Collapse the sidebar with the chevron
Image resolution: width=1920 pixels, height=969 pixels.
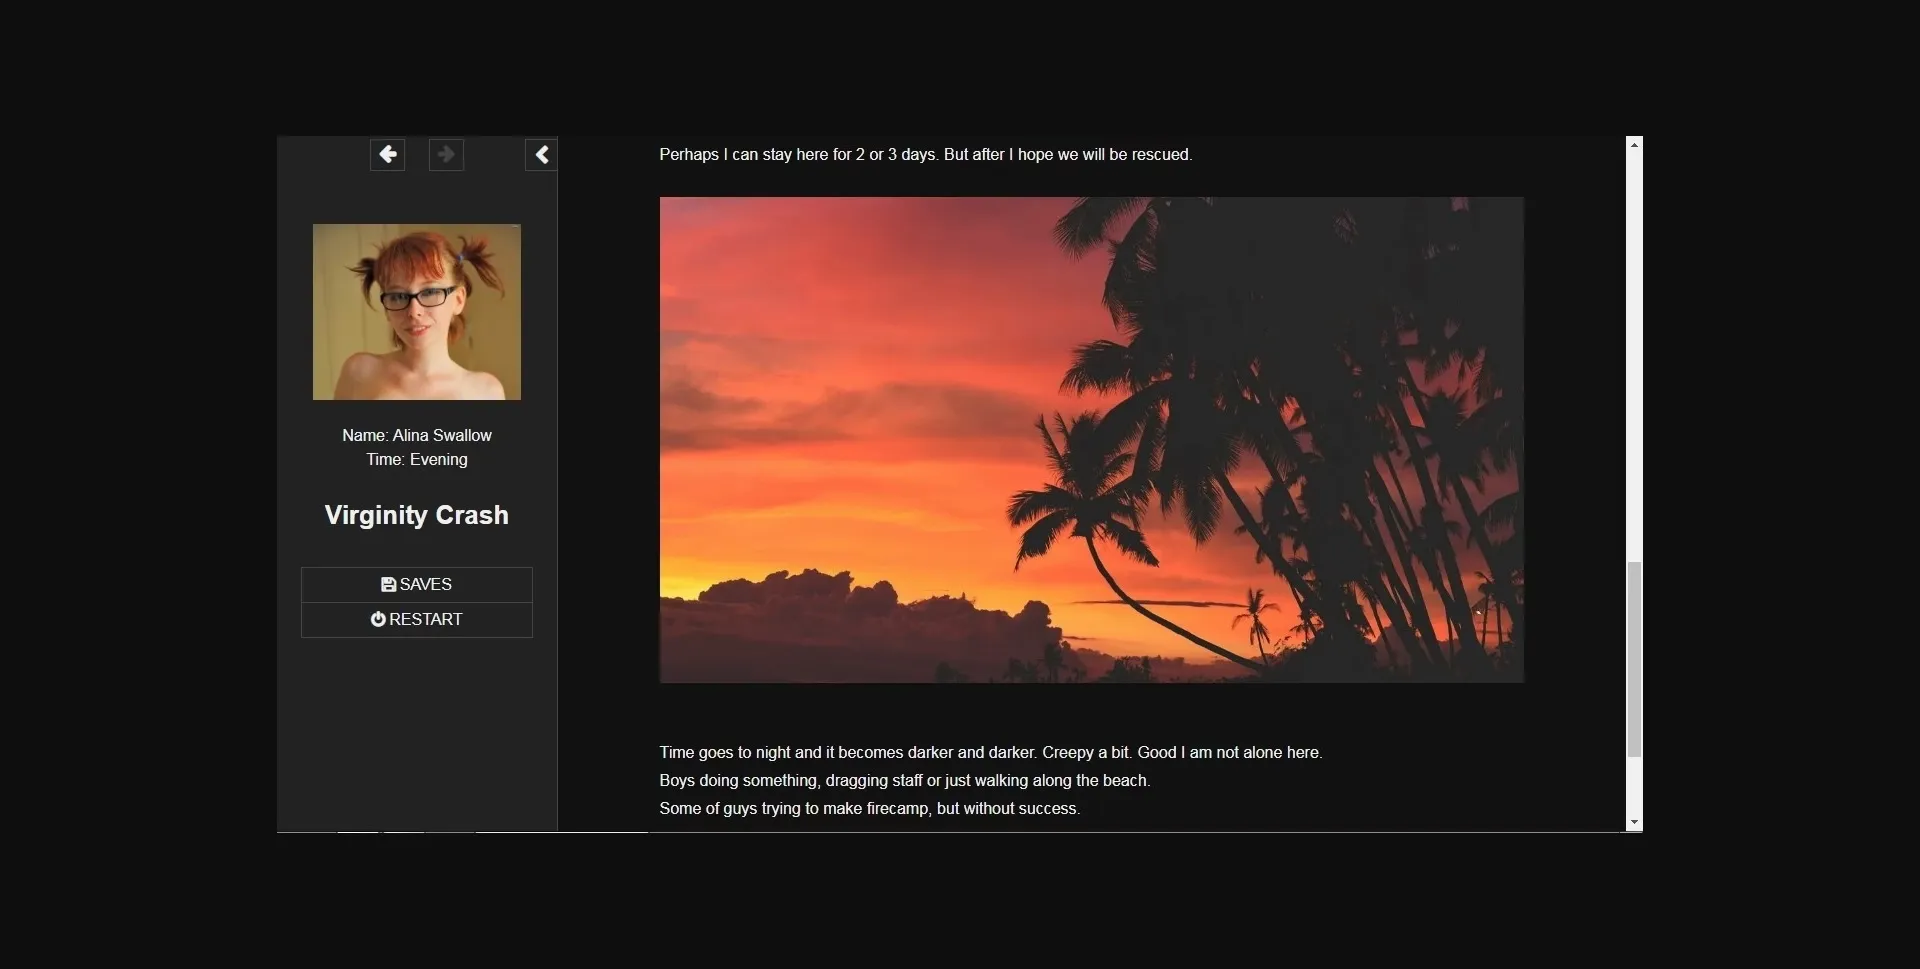(541, 155)
